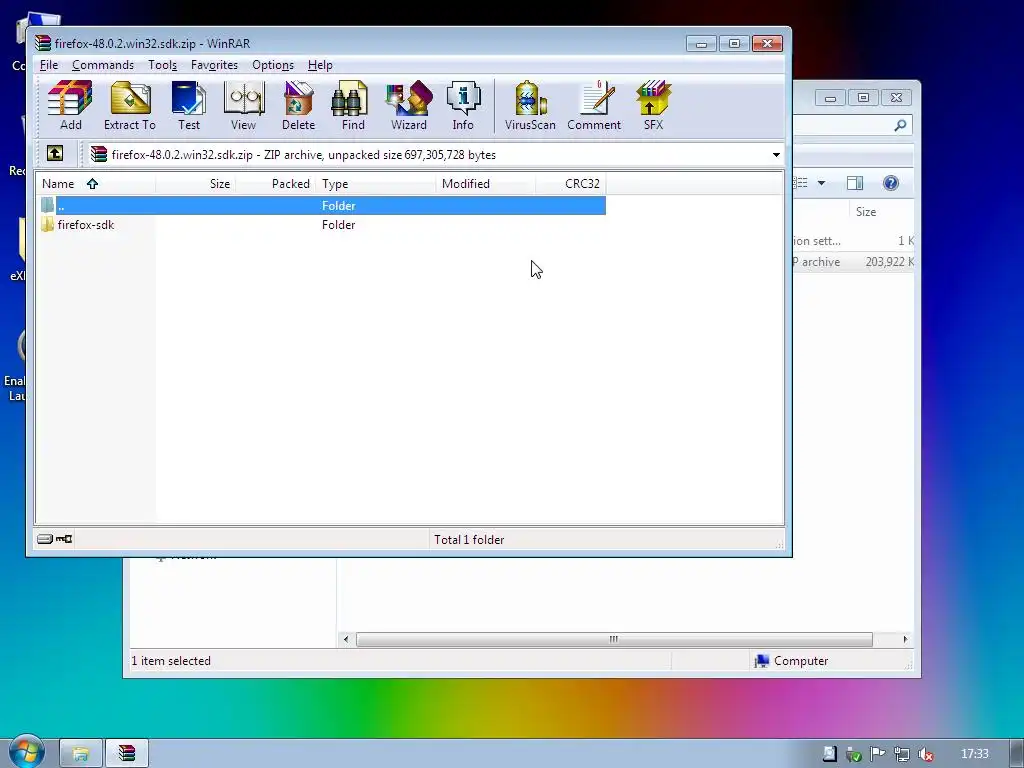
Task: Click the key password icon in status bar
Action: tap(64, 539)
